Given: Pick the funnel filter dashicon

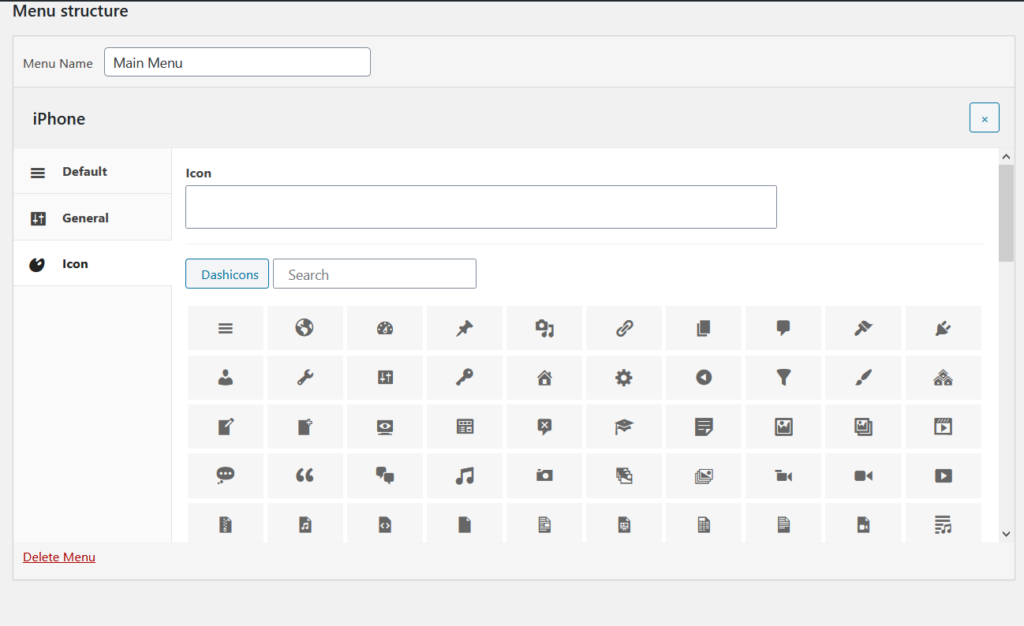Looking at the screenshot, I should point(783,377).
